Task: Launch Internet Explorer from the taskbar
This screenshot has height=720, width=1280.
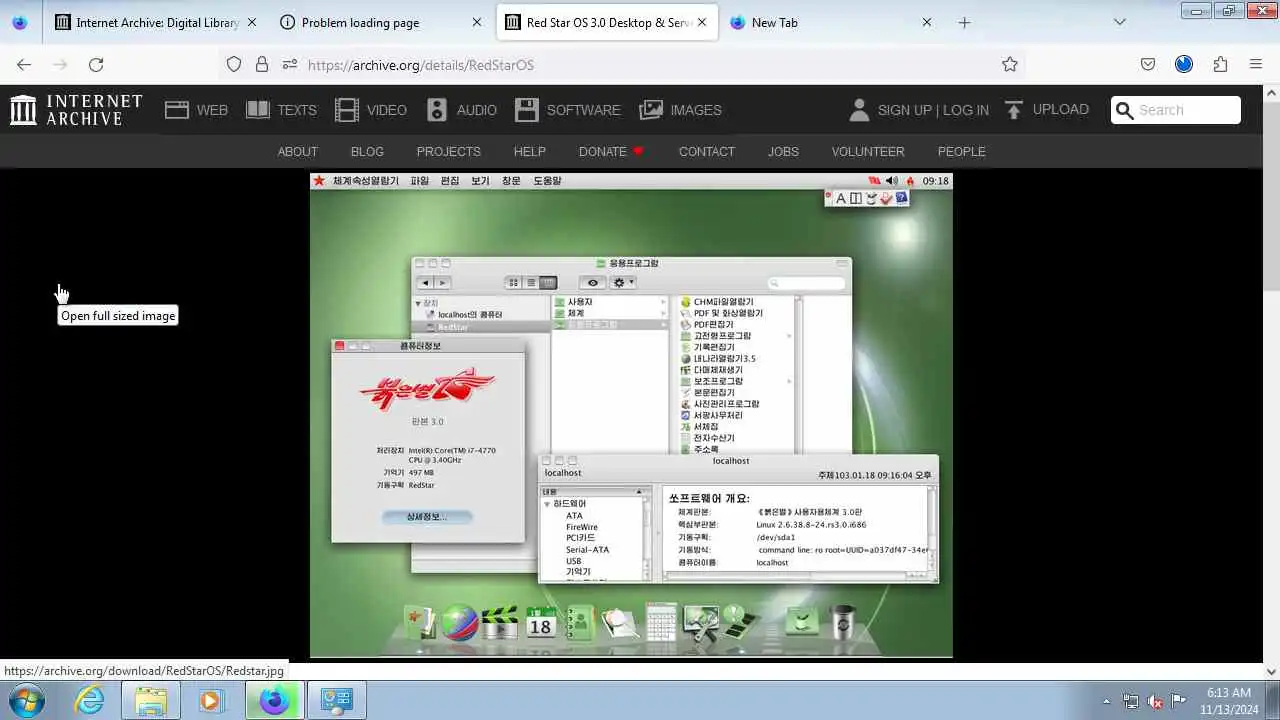Action: point(90,700)
